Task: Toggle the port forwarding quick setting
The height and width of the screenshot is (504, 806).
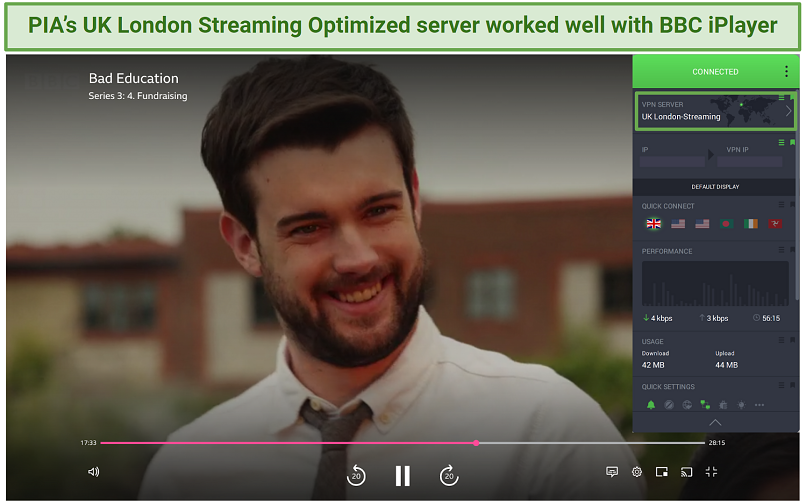Action: [x=705, y=405]
